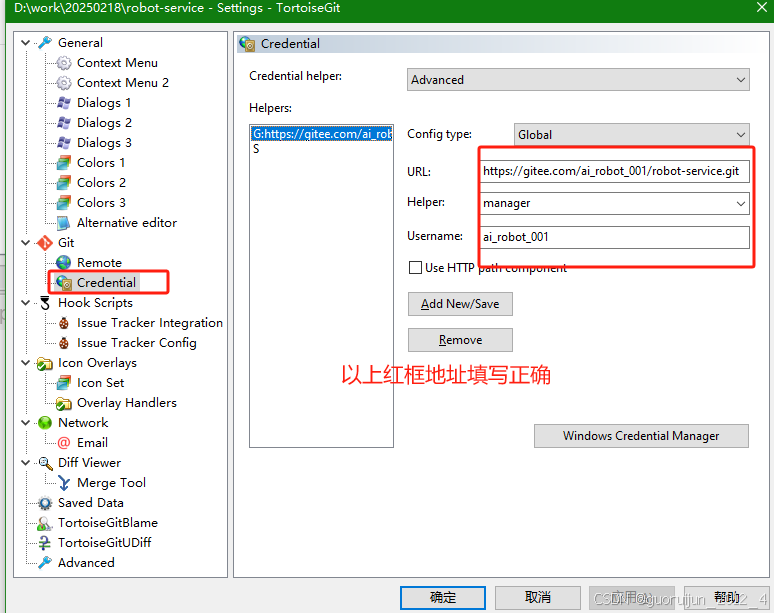Screen dimensions: 774x613
Task: Select the G:https://gitee.com helper entry
Action: click(x=321, y=134)
